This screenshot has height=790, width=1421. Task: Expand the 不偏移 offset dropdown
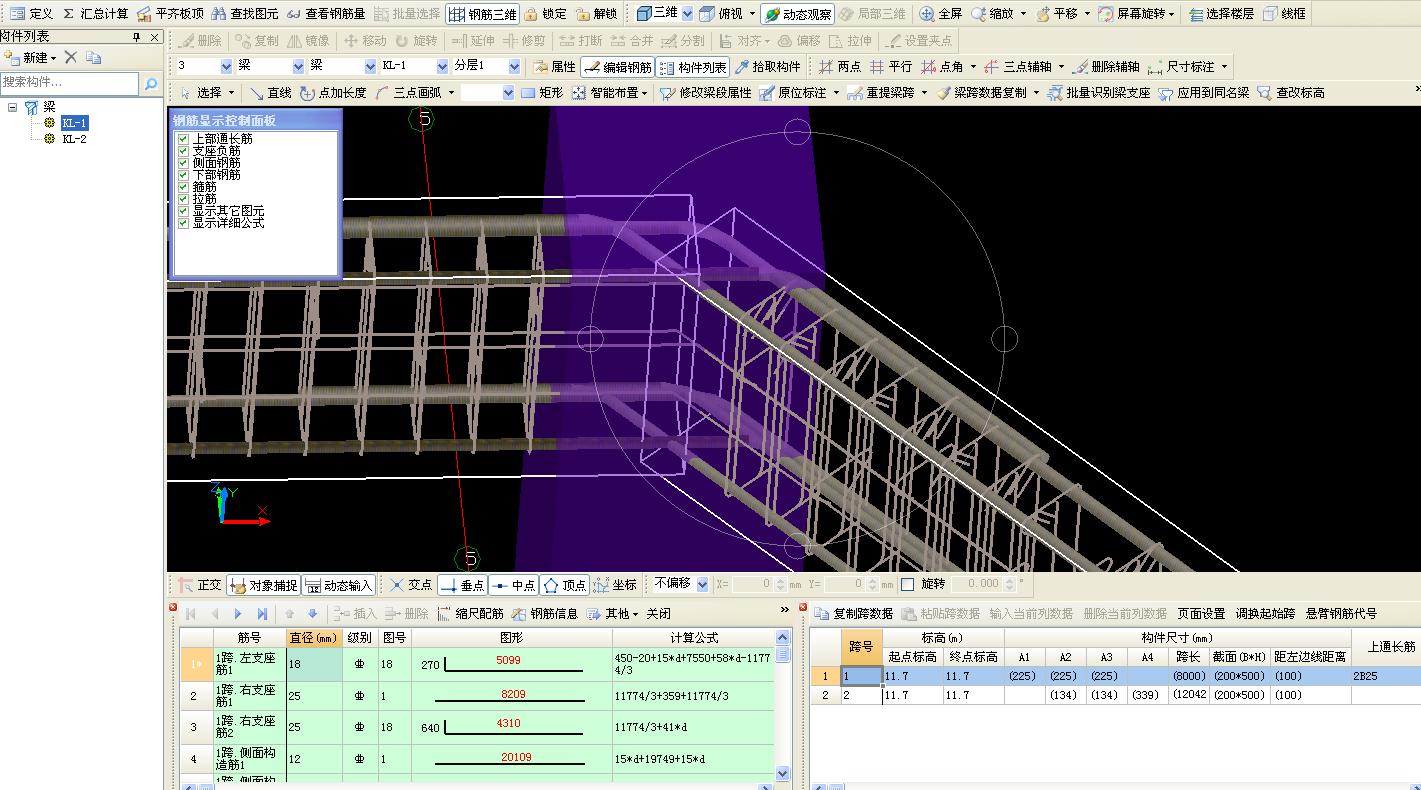click(701, 584)
